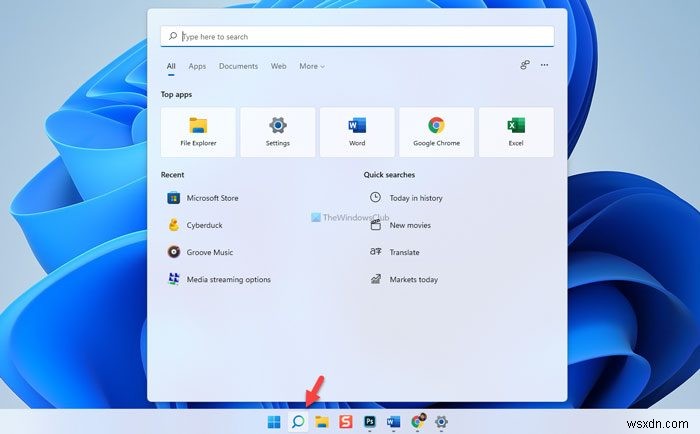Open Settings gear on the taskbar
Screen dimensions: 700x434
pos(442,421)
